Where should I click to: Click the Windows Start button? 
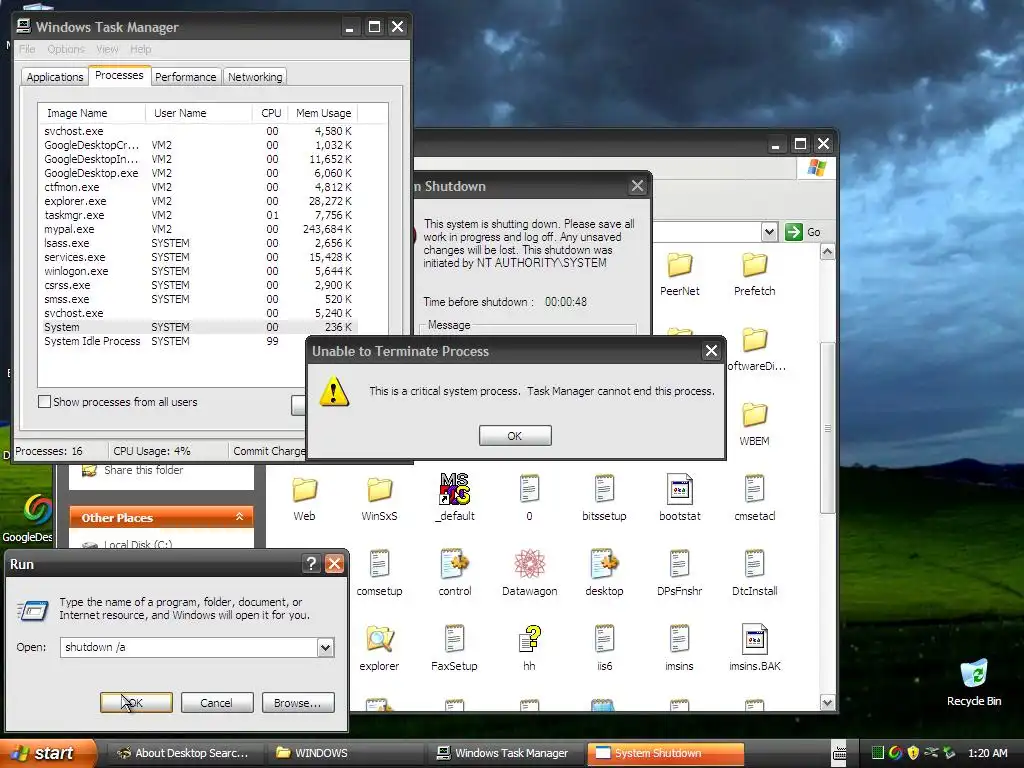click(47, 753)
